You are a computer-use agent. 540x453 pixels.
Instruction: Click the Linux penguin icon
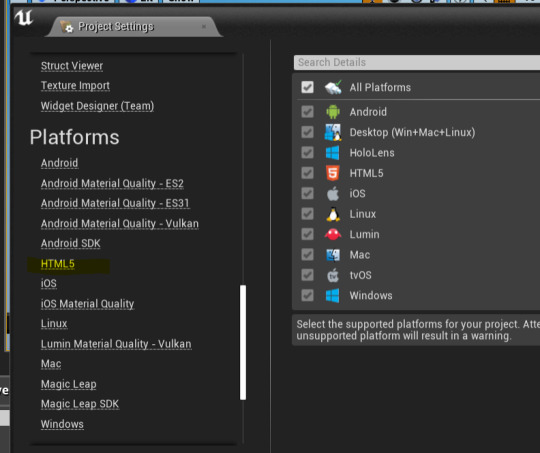click(x=333, y=214)
